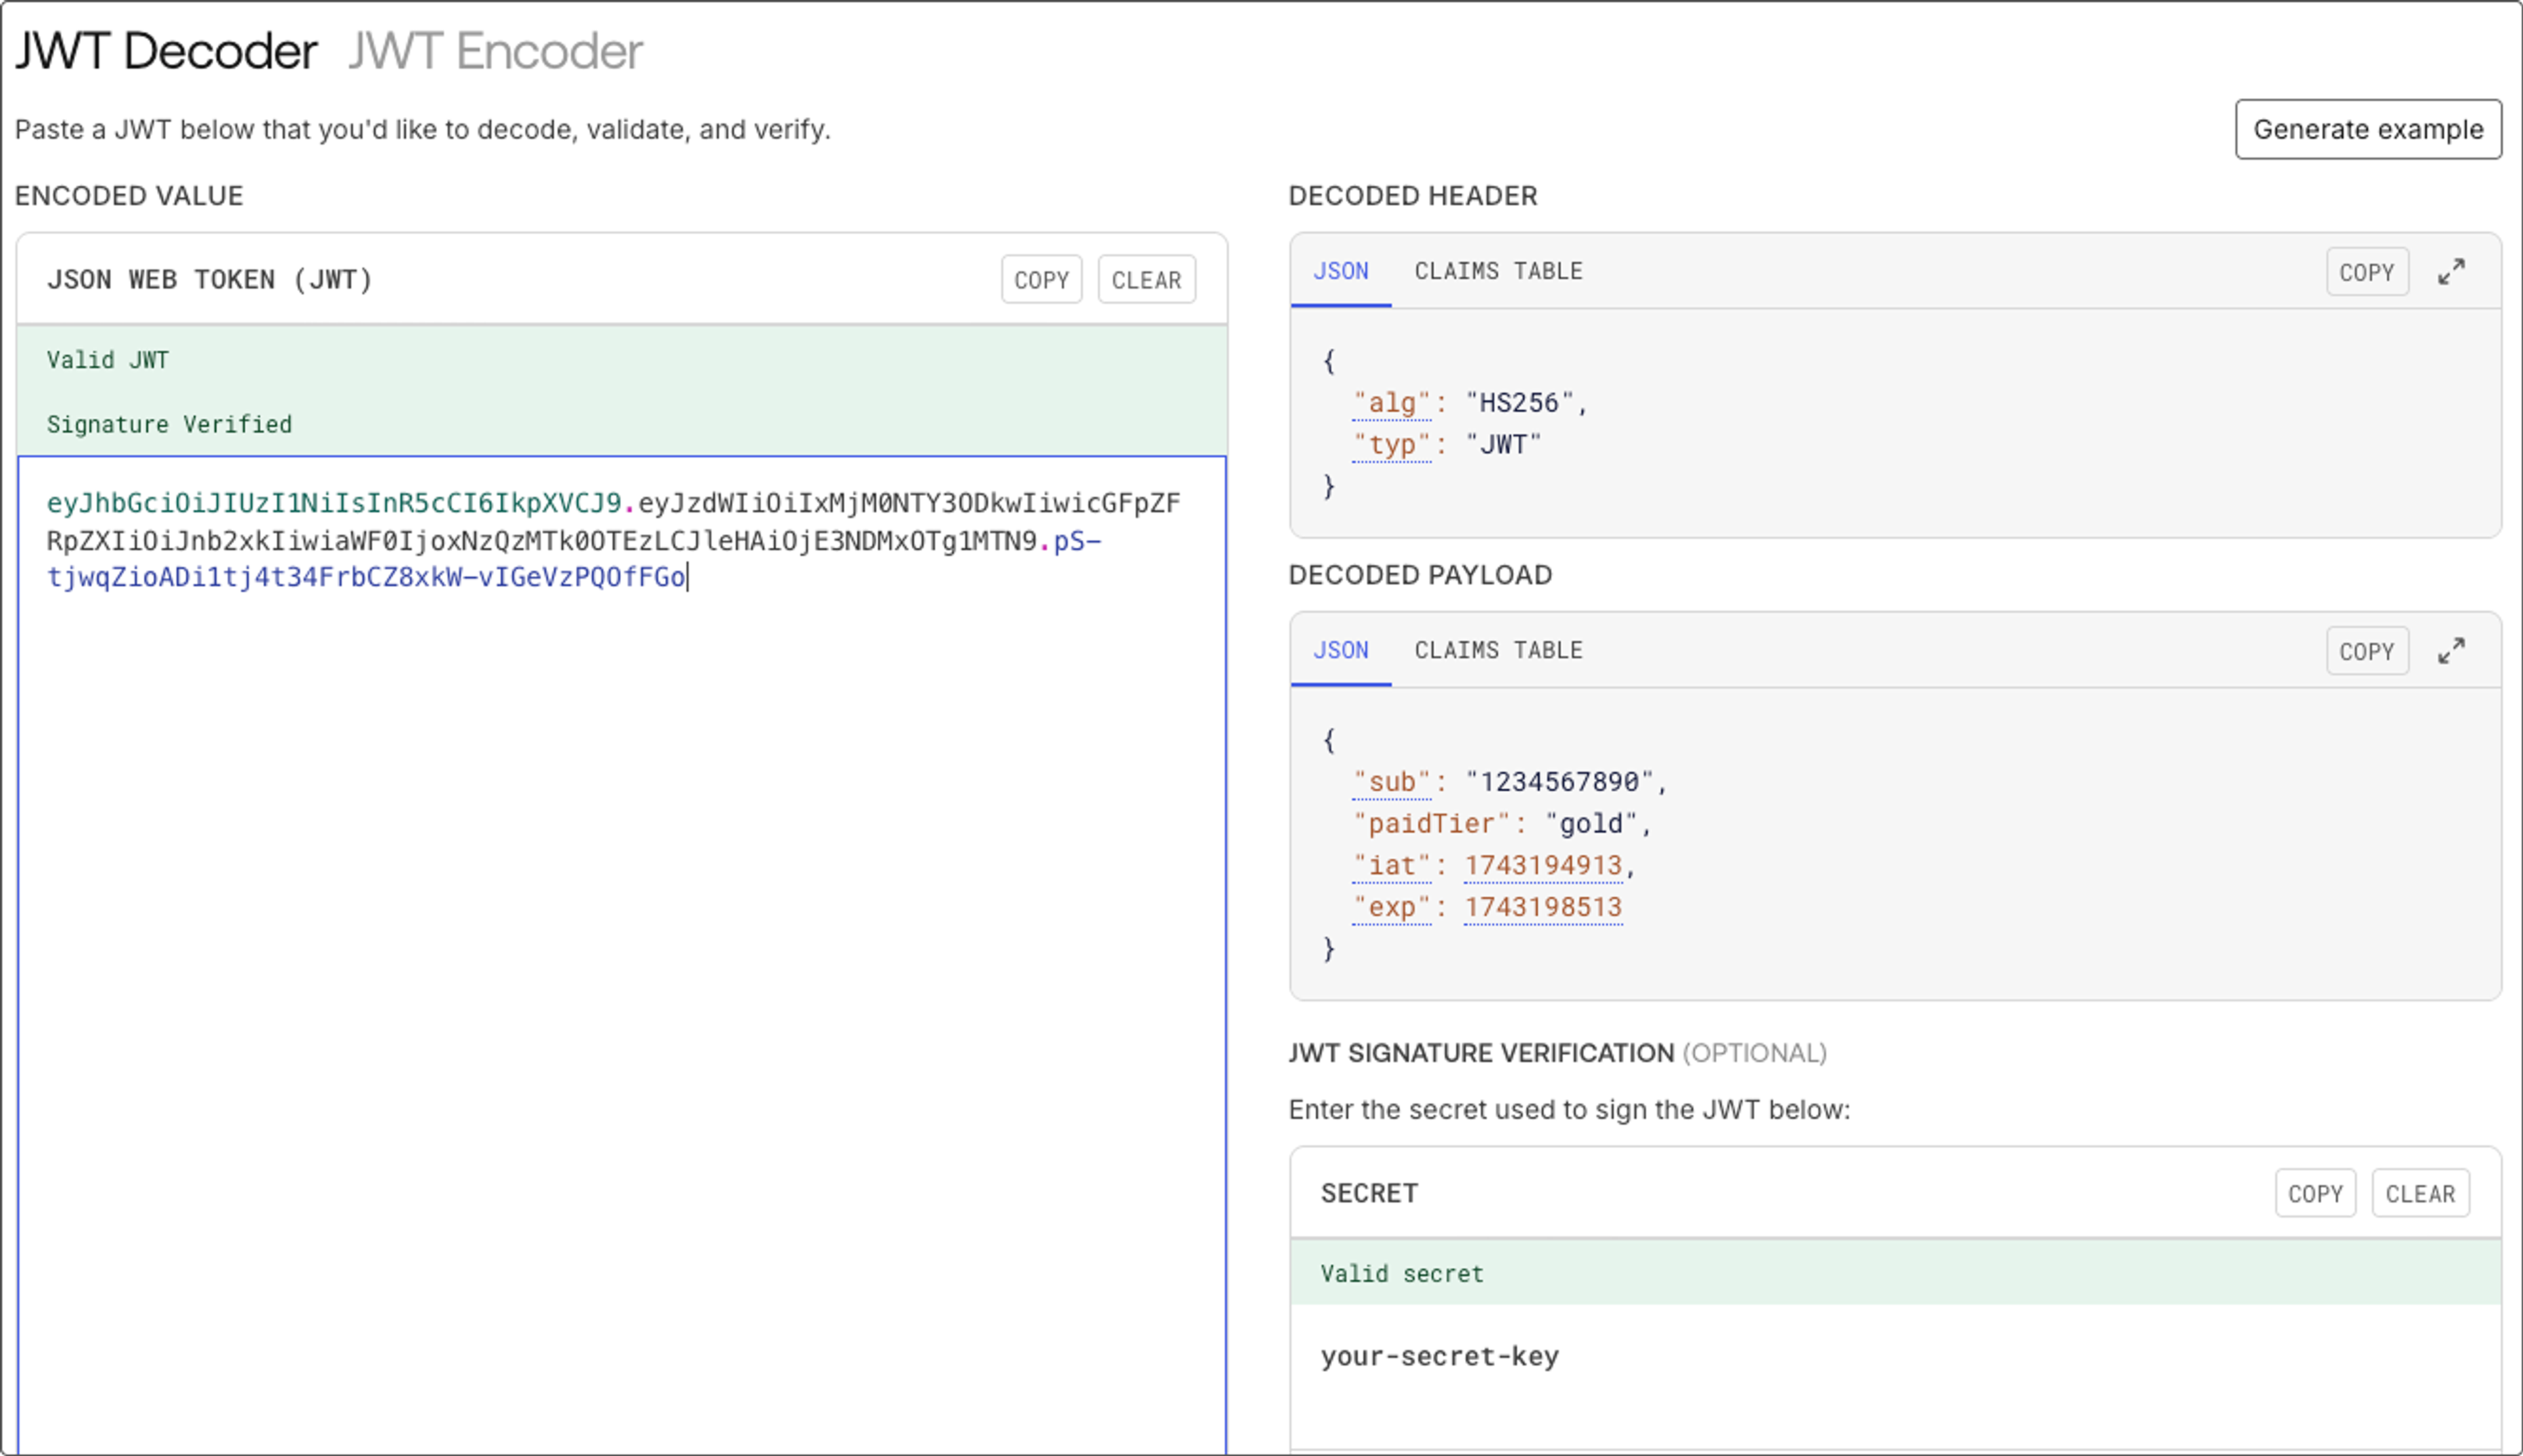The width and height of the screenshot is (2523, 1456).
Task: Click the "exp" timestamp value 1743198513
Action: [1542, 907]
